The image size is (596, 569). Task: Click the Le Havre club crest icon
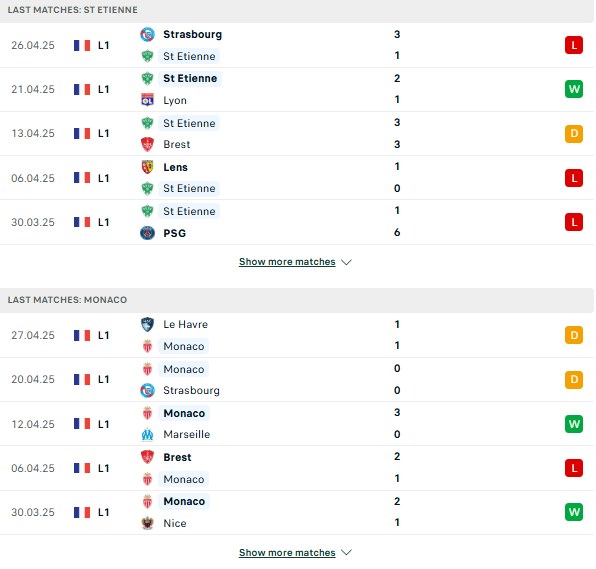click(147, 325)
